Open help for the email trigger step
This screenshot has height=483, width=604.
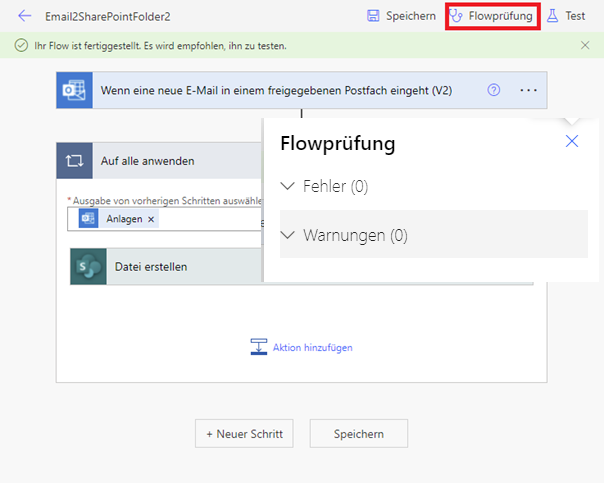493,90
